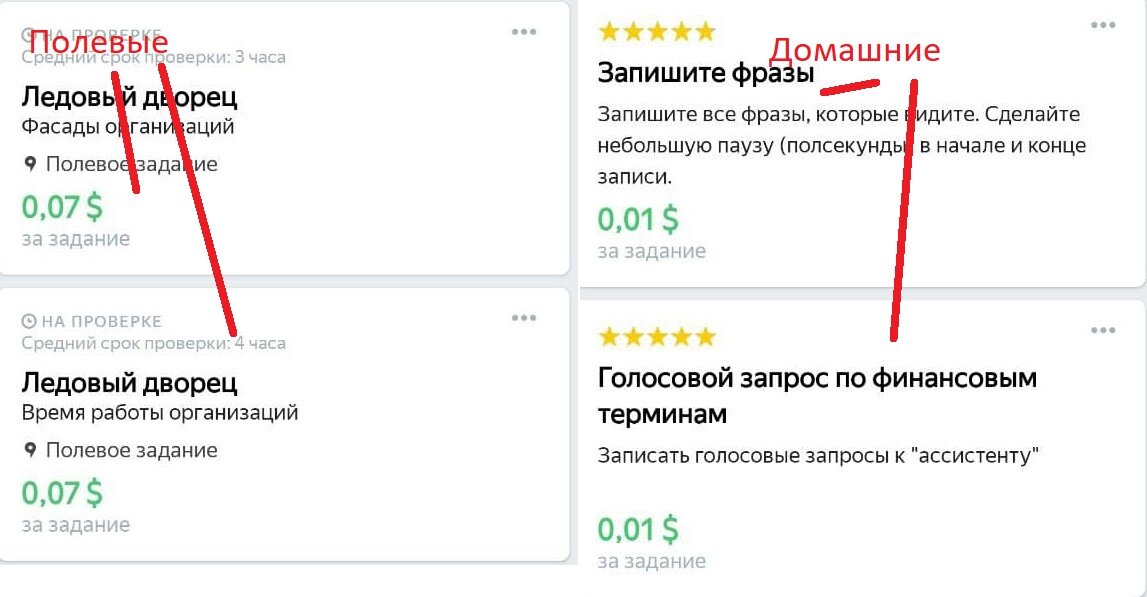The height and width of the screenshot is (597, 1147).
Task: Expand the options menu on the Голосовой запрос card
Action: tap(1101, 328)
